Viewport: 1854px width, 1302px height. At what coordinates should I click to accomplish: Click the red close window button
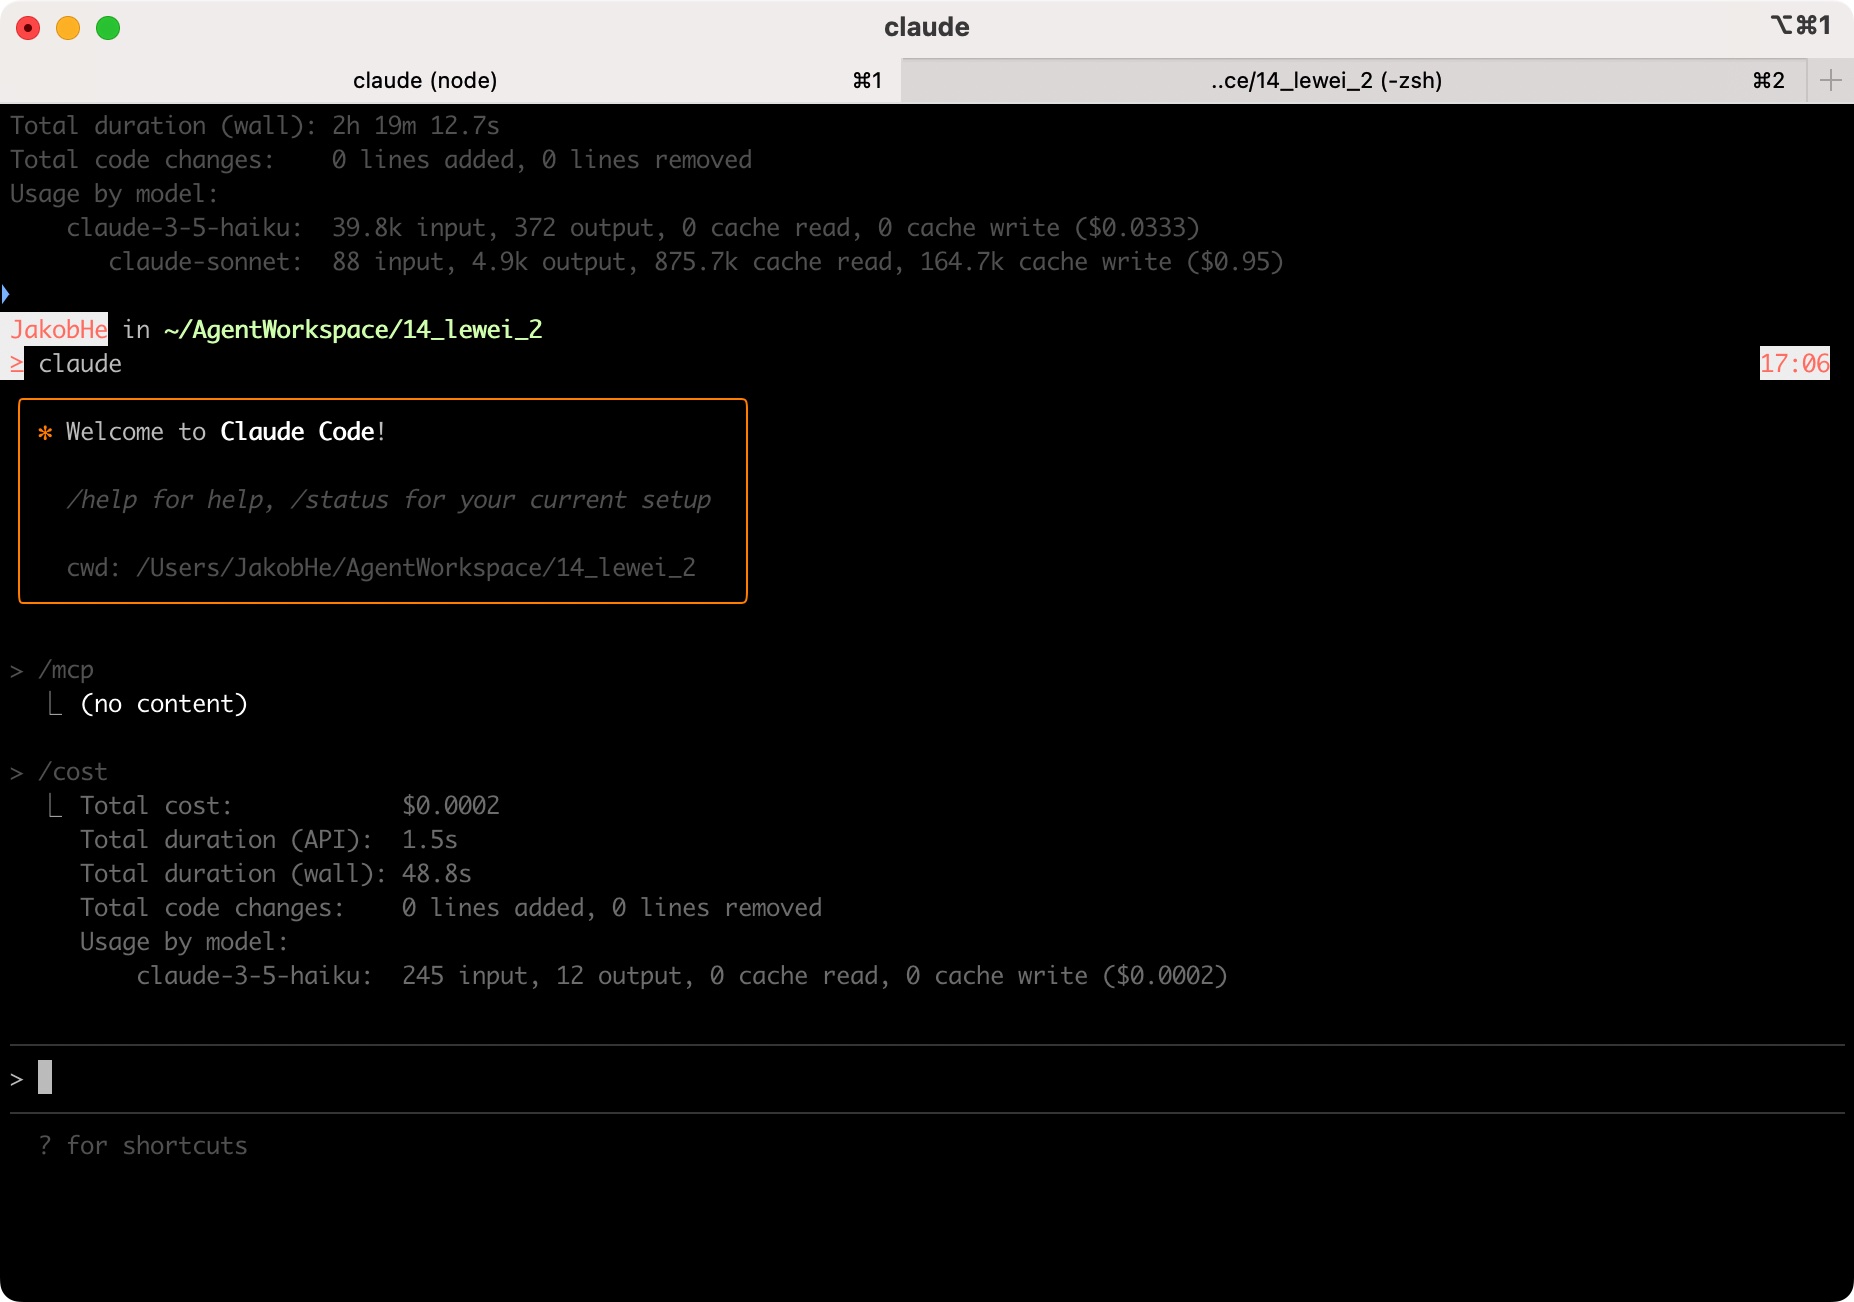pos(28,28)
